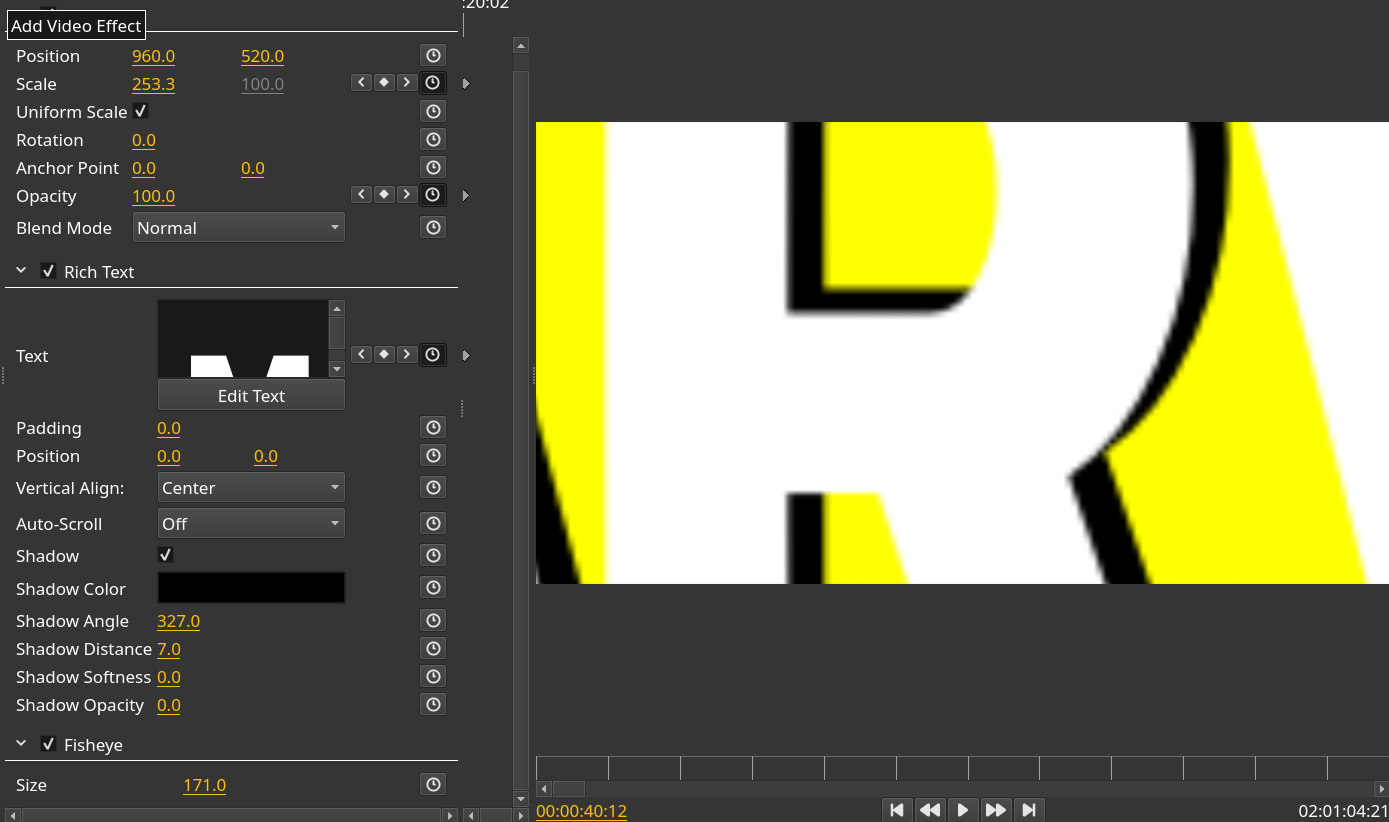Uncheck the Uniform Scale checkbox
Viewport: 1389px width, 822px height.
[x=141, y=111]
